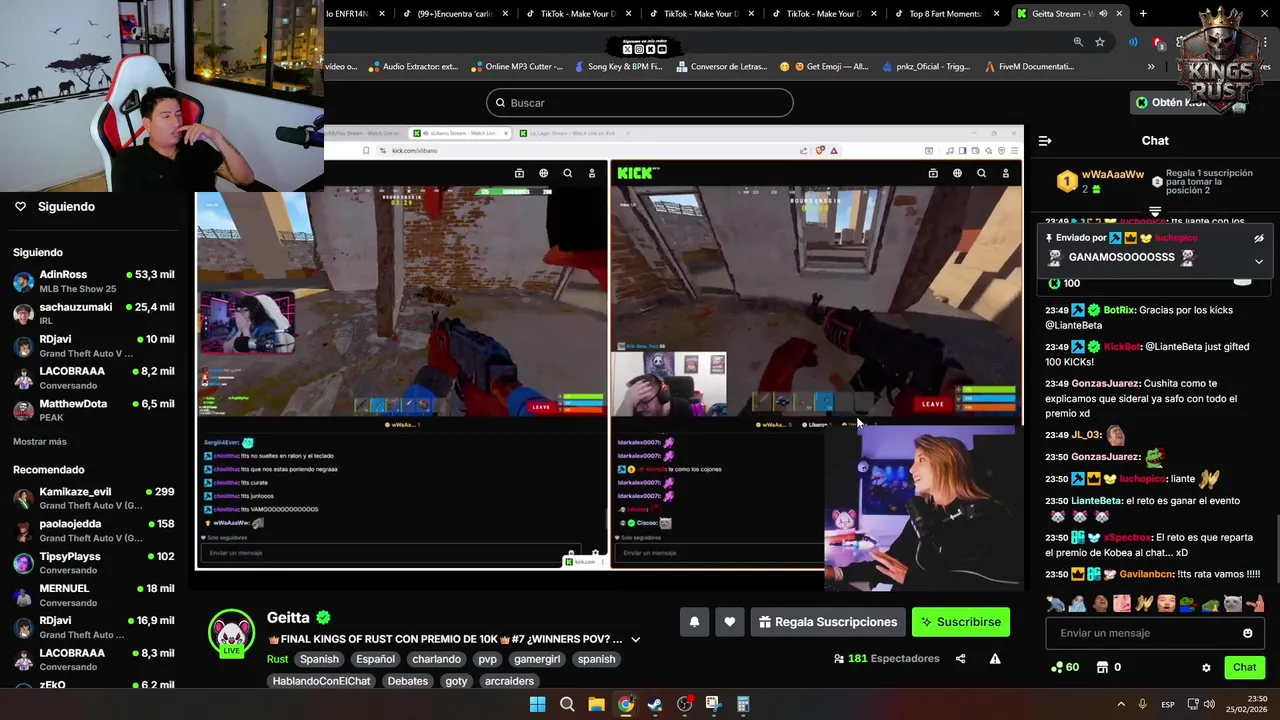The width and height of the screenshot is (1280, 720).
Task: Open TipsyPlayss recommended channel
Action: (94, 563)
